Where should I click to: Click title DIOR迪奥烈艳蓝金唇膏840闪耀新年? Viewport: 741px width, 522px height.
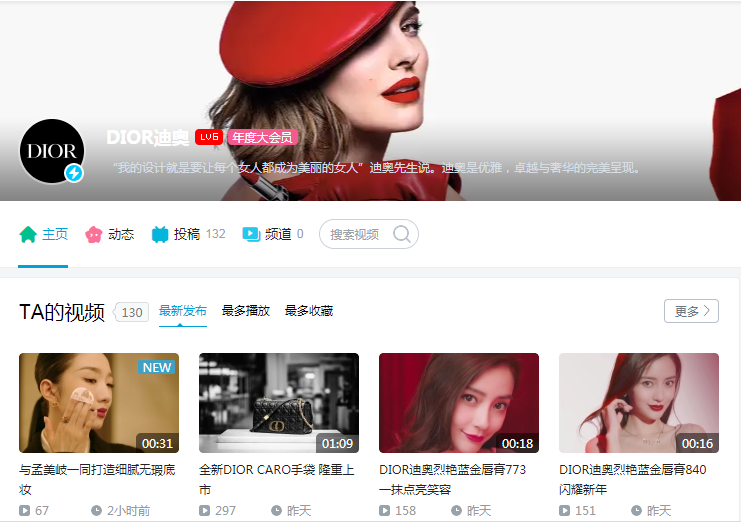[633, 479]
